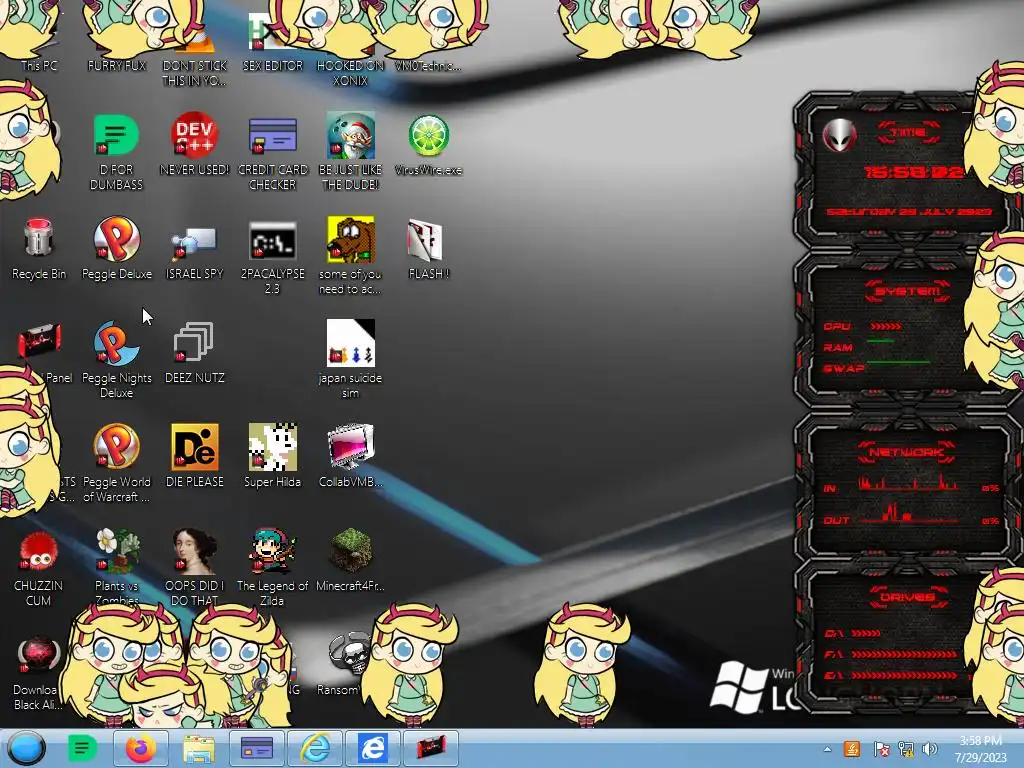
Task: Open the Panel icon with red gadget
Action: (39, 341)
